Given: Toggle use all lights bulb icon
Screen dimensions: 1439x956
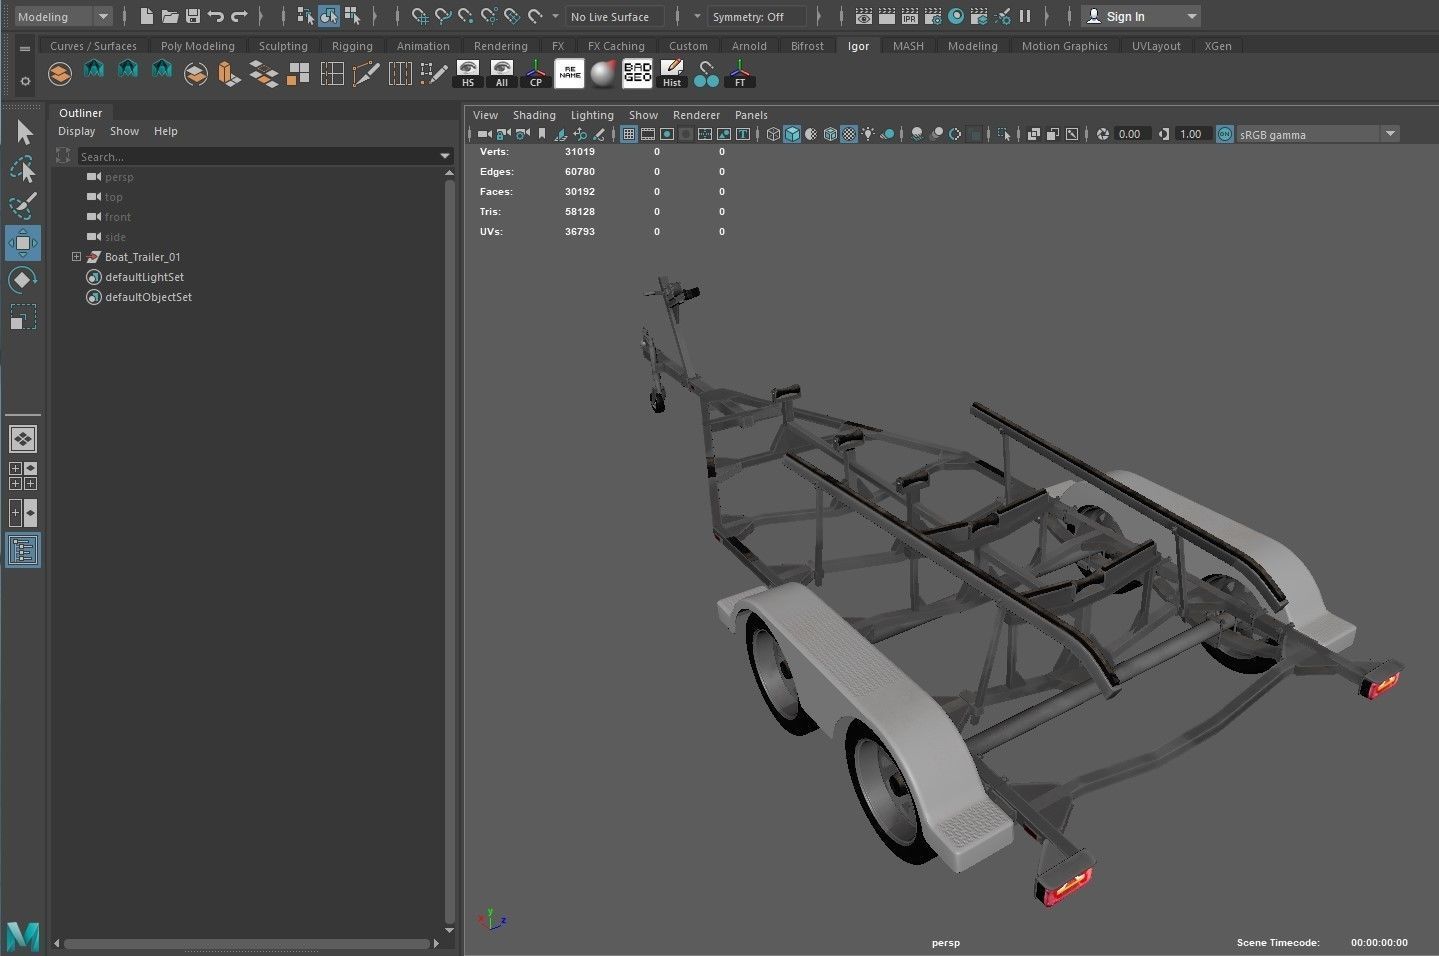Looking at the screenshot, I should [x=868, y=134].
